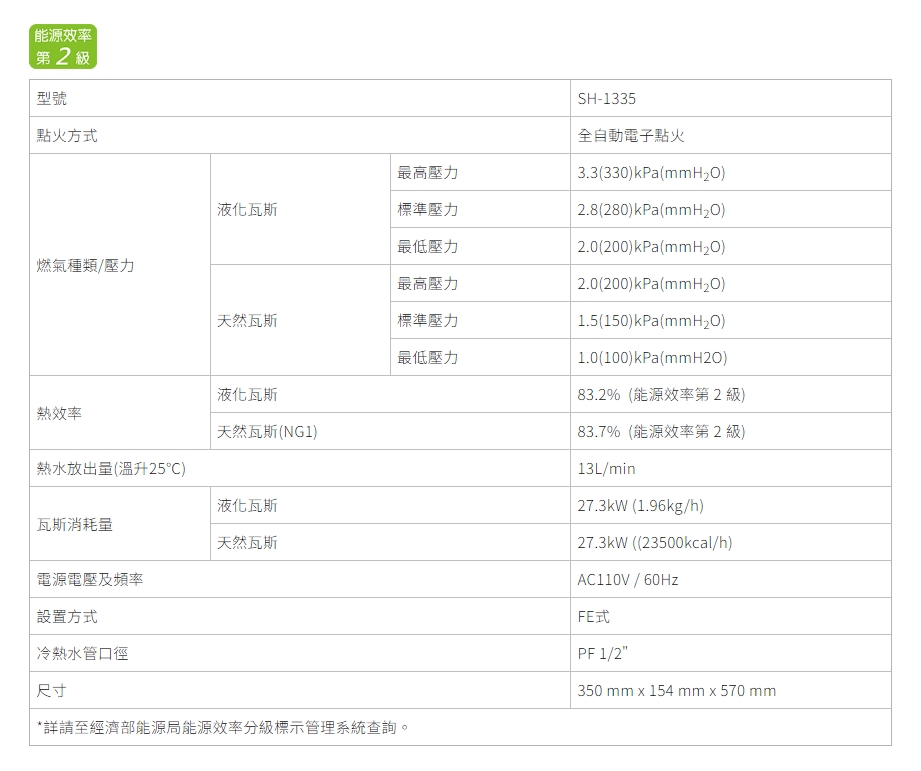Click the green 能源效率 第2級 badge
The image size is (921, 771).
63,47
